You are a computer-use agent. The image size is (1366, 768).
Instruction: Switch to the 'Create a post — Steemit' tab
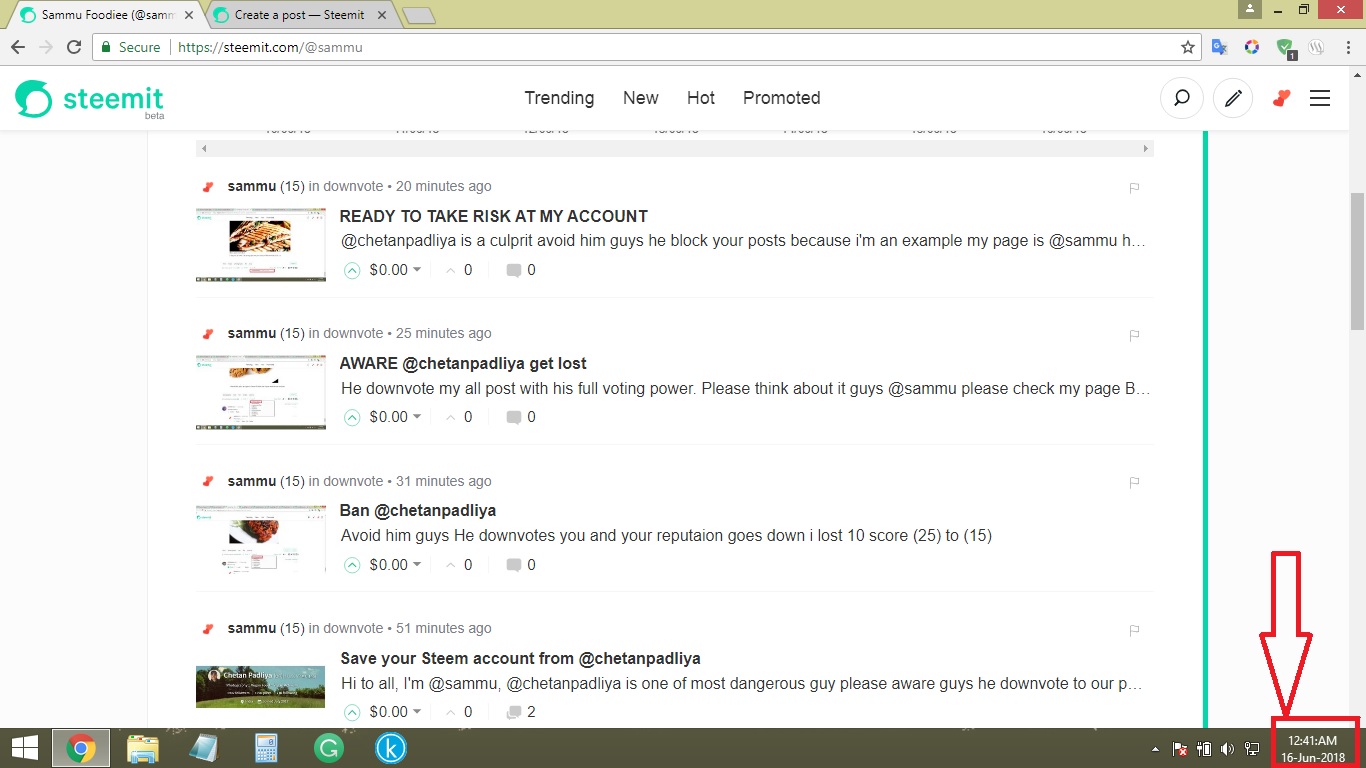tap(298, 15)
